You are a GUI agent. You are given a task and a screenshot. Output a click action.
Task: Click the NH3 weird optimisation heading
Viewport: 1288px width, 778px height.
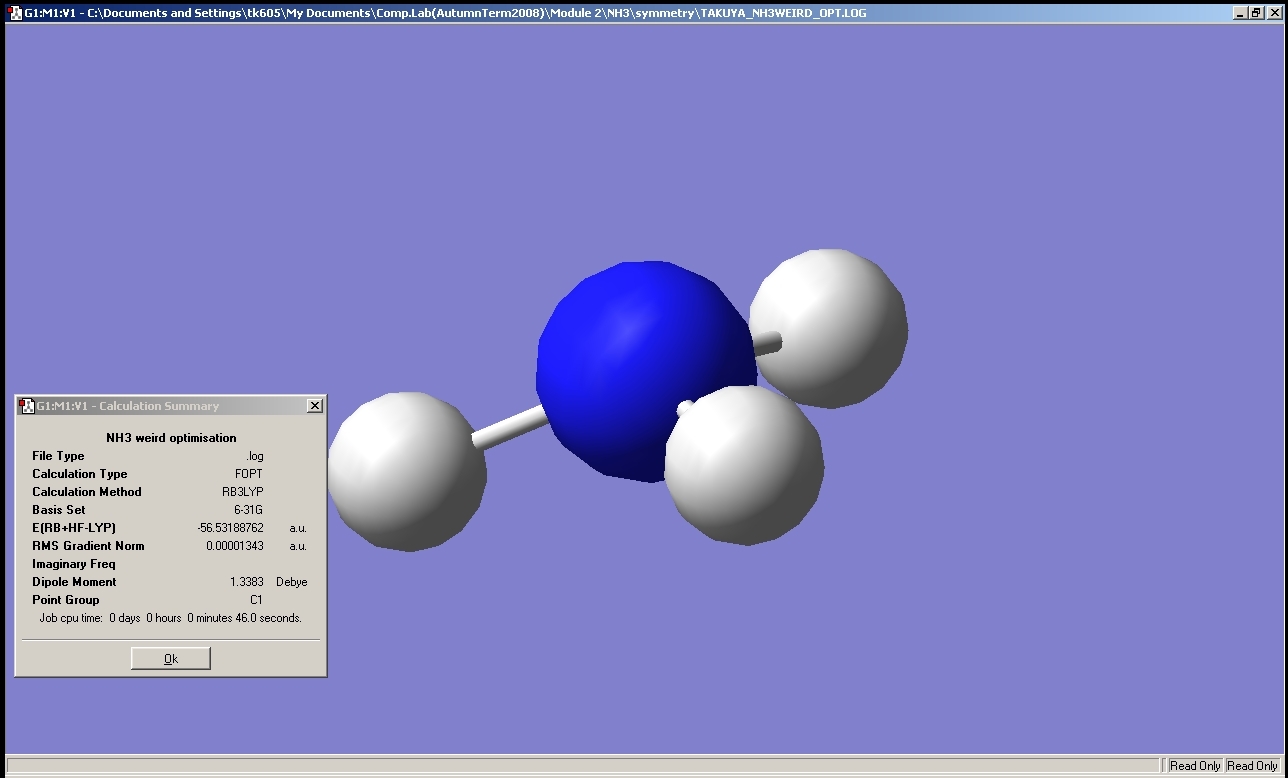coord(171,438)
